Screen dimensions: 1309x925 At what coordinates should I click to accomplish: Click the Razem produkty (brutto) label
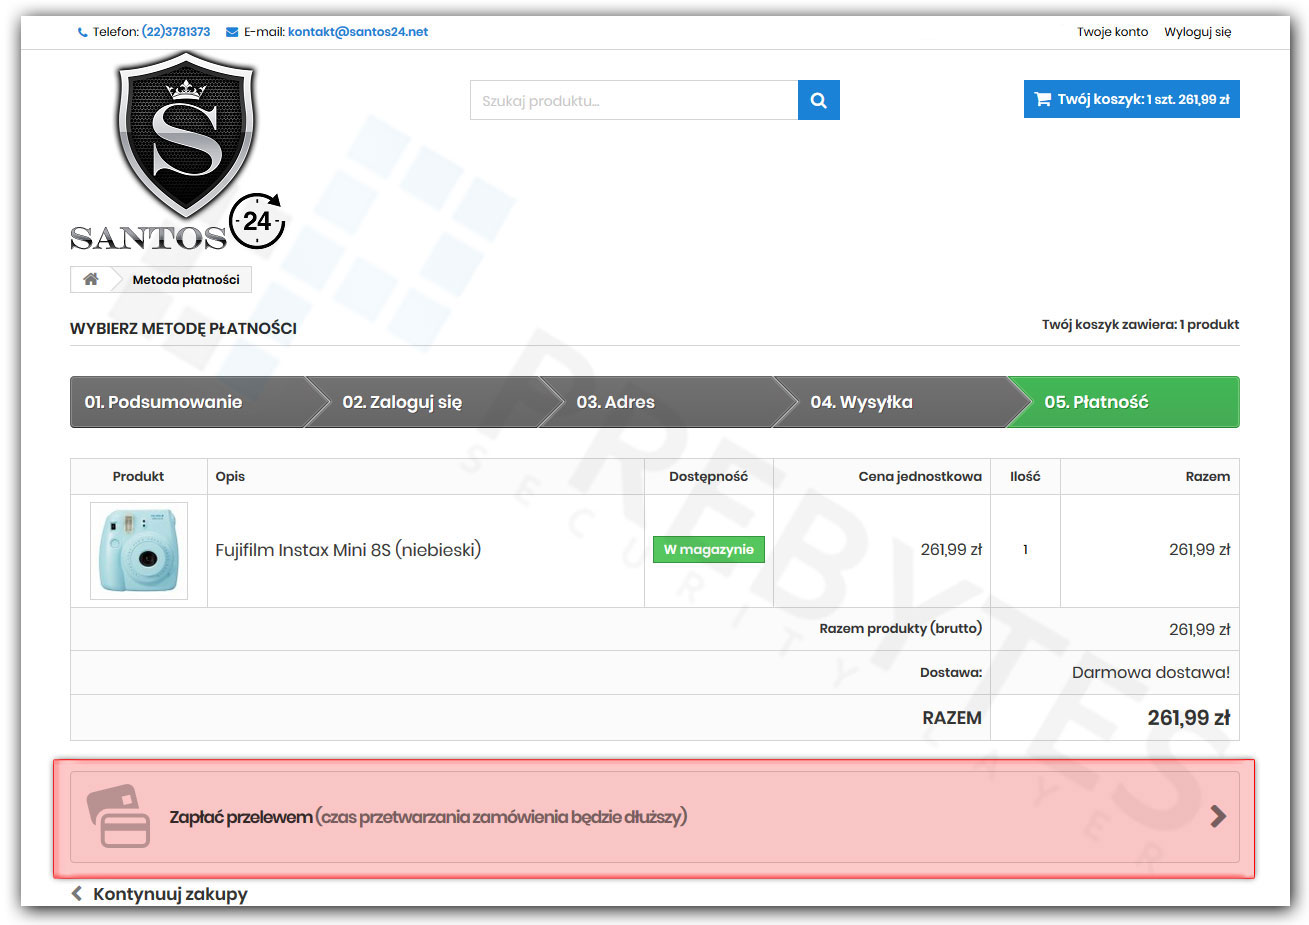click(x=900, y=629)
